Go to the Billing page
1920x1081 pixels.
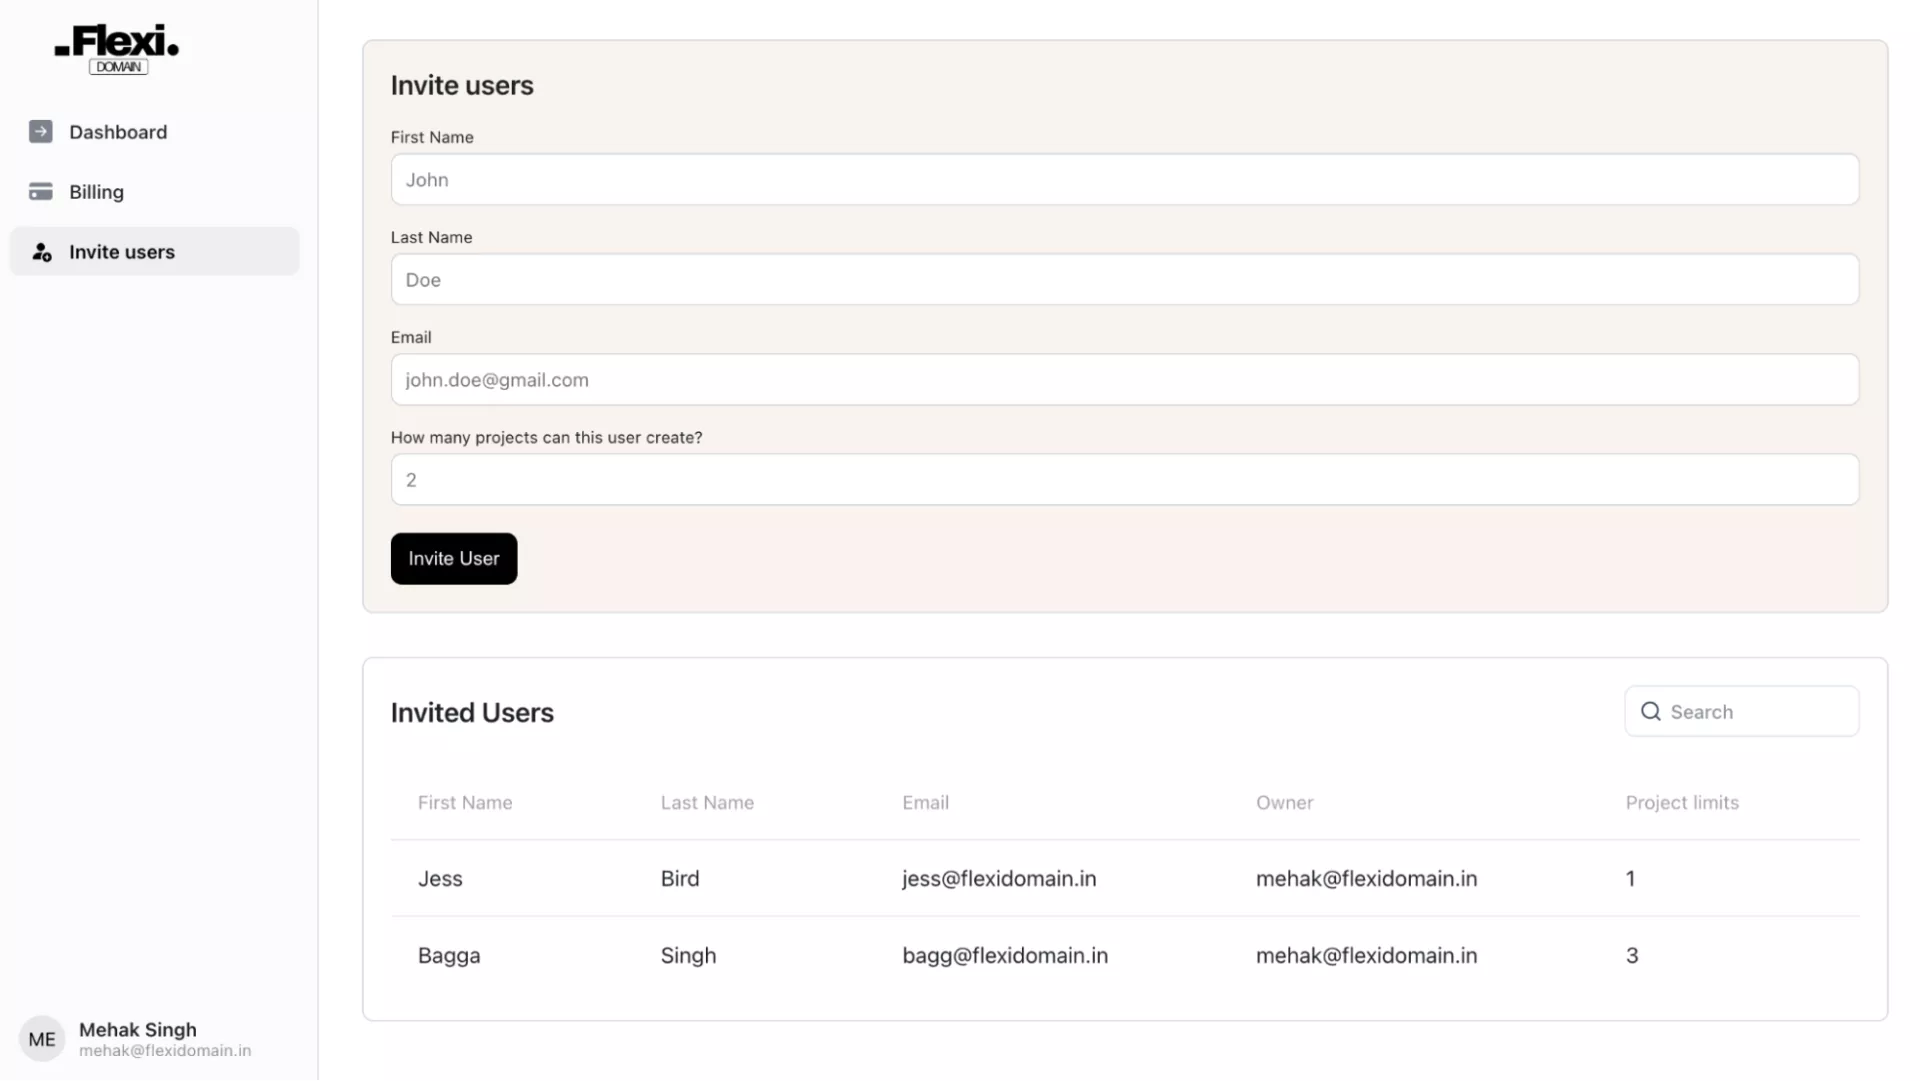(96, 192)
